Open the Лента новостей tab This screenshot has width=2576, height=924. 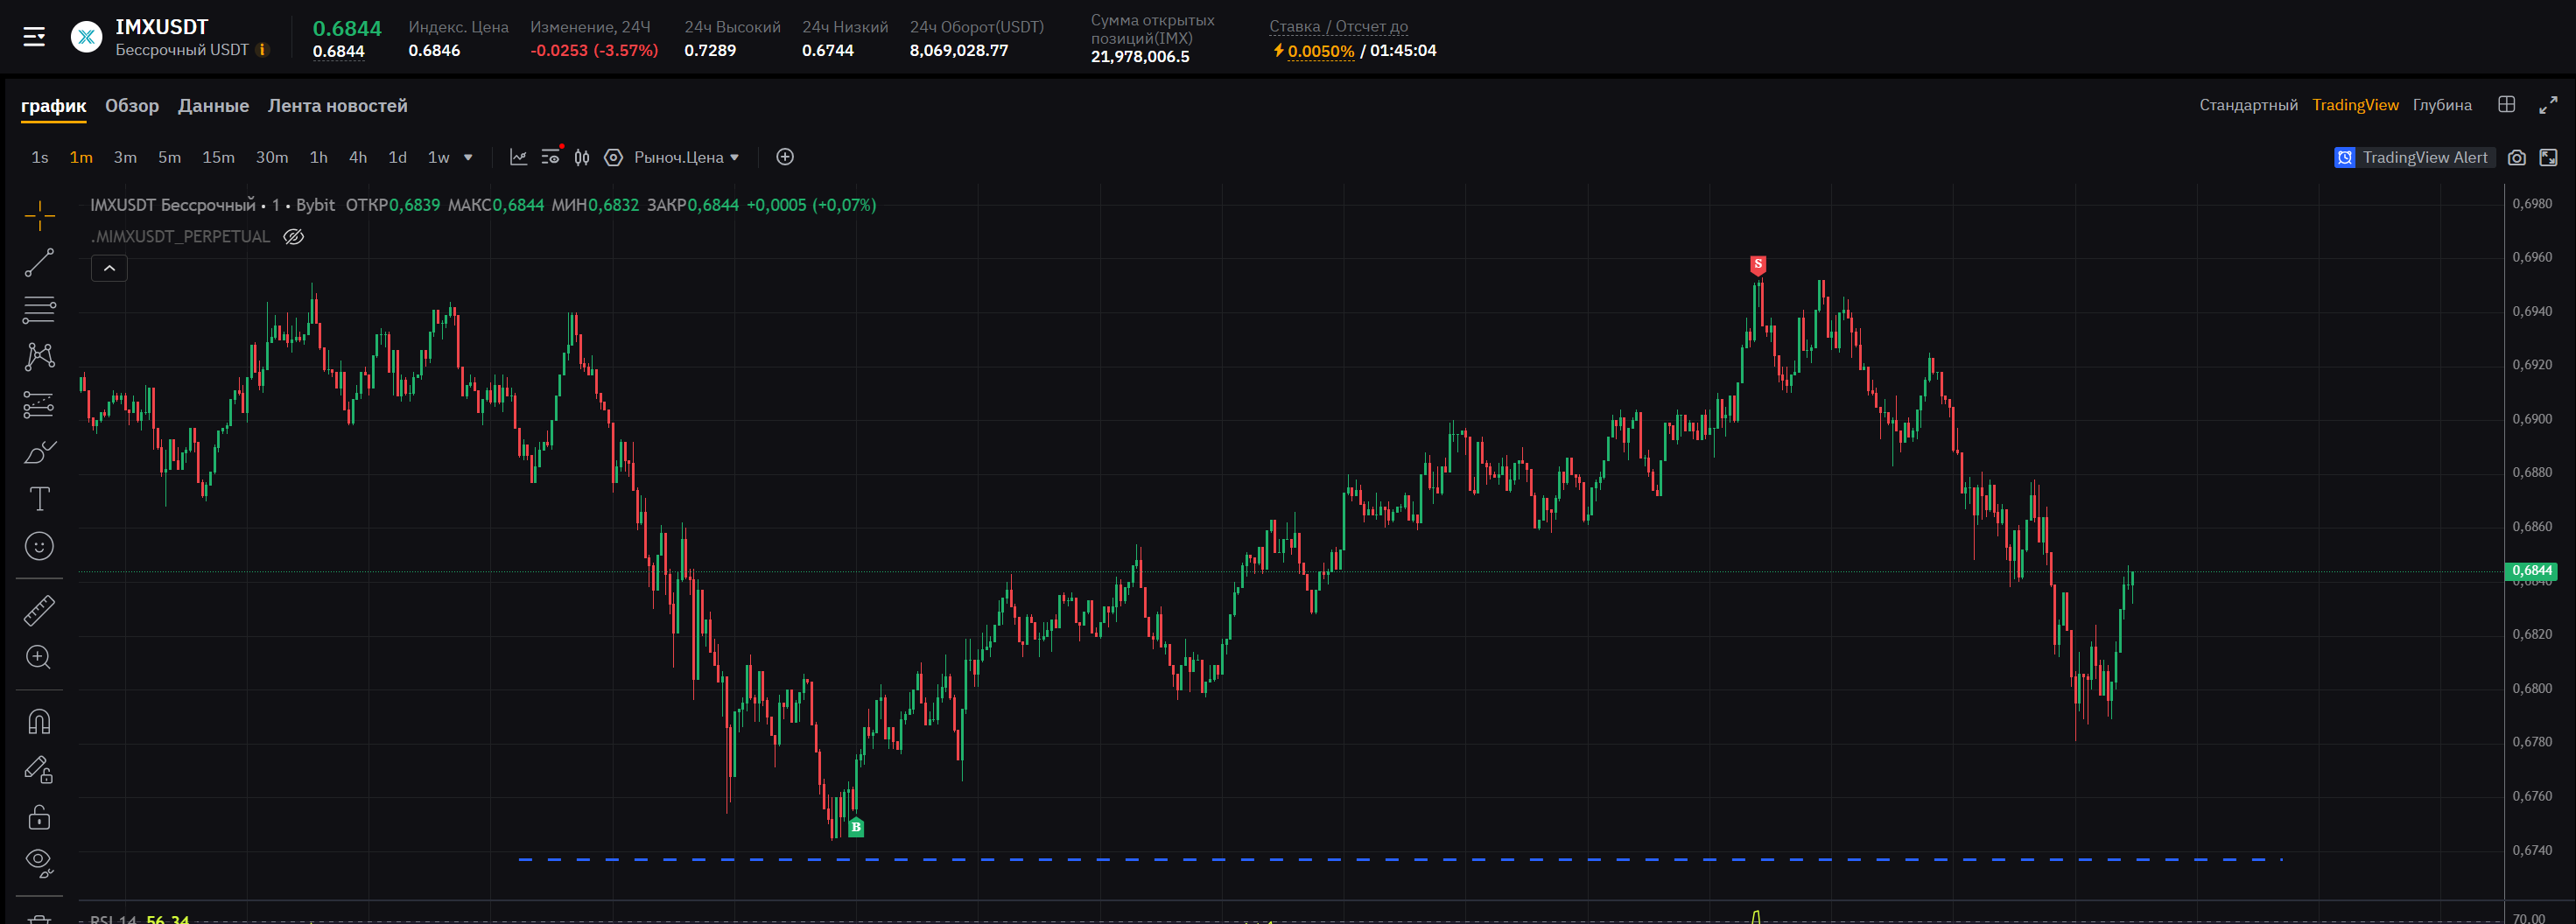[337, 105]
